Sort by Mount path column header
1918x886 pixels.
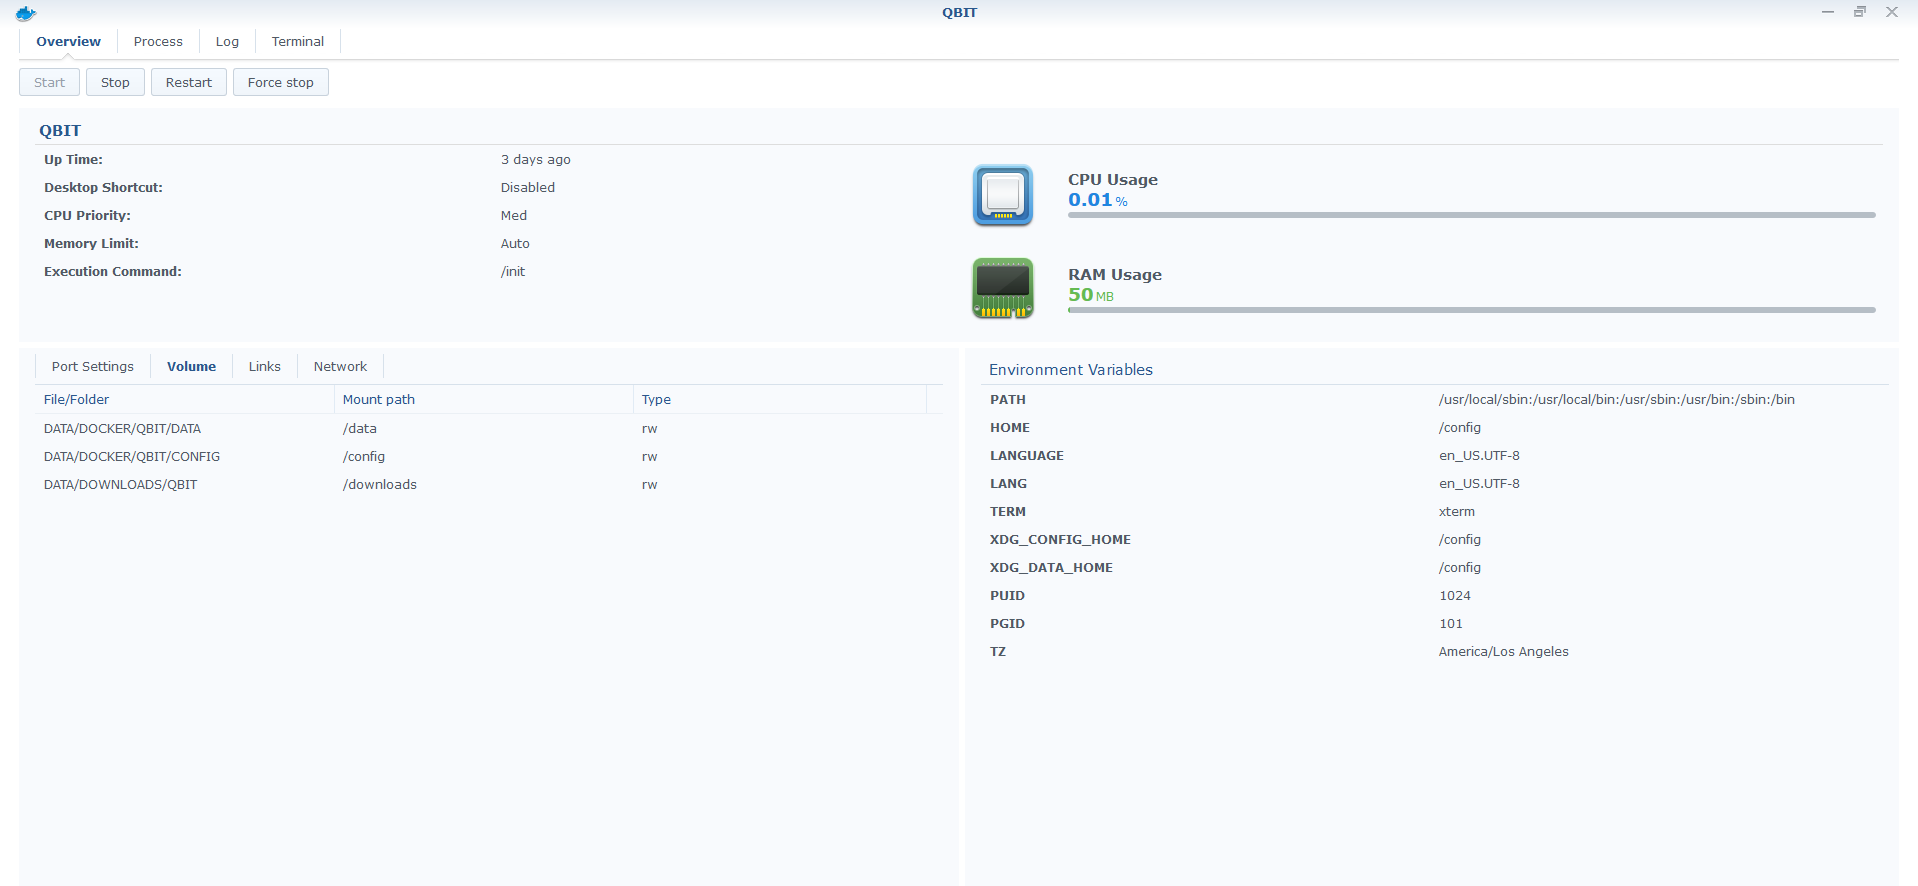coord(483,399)
